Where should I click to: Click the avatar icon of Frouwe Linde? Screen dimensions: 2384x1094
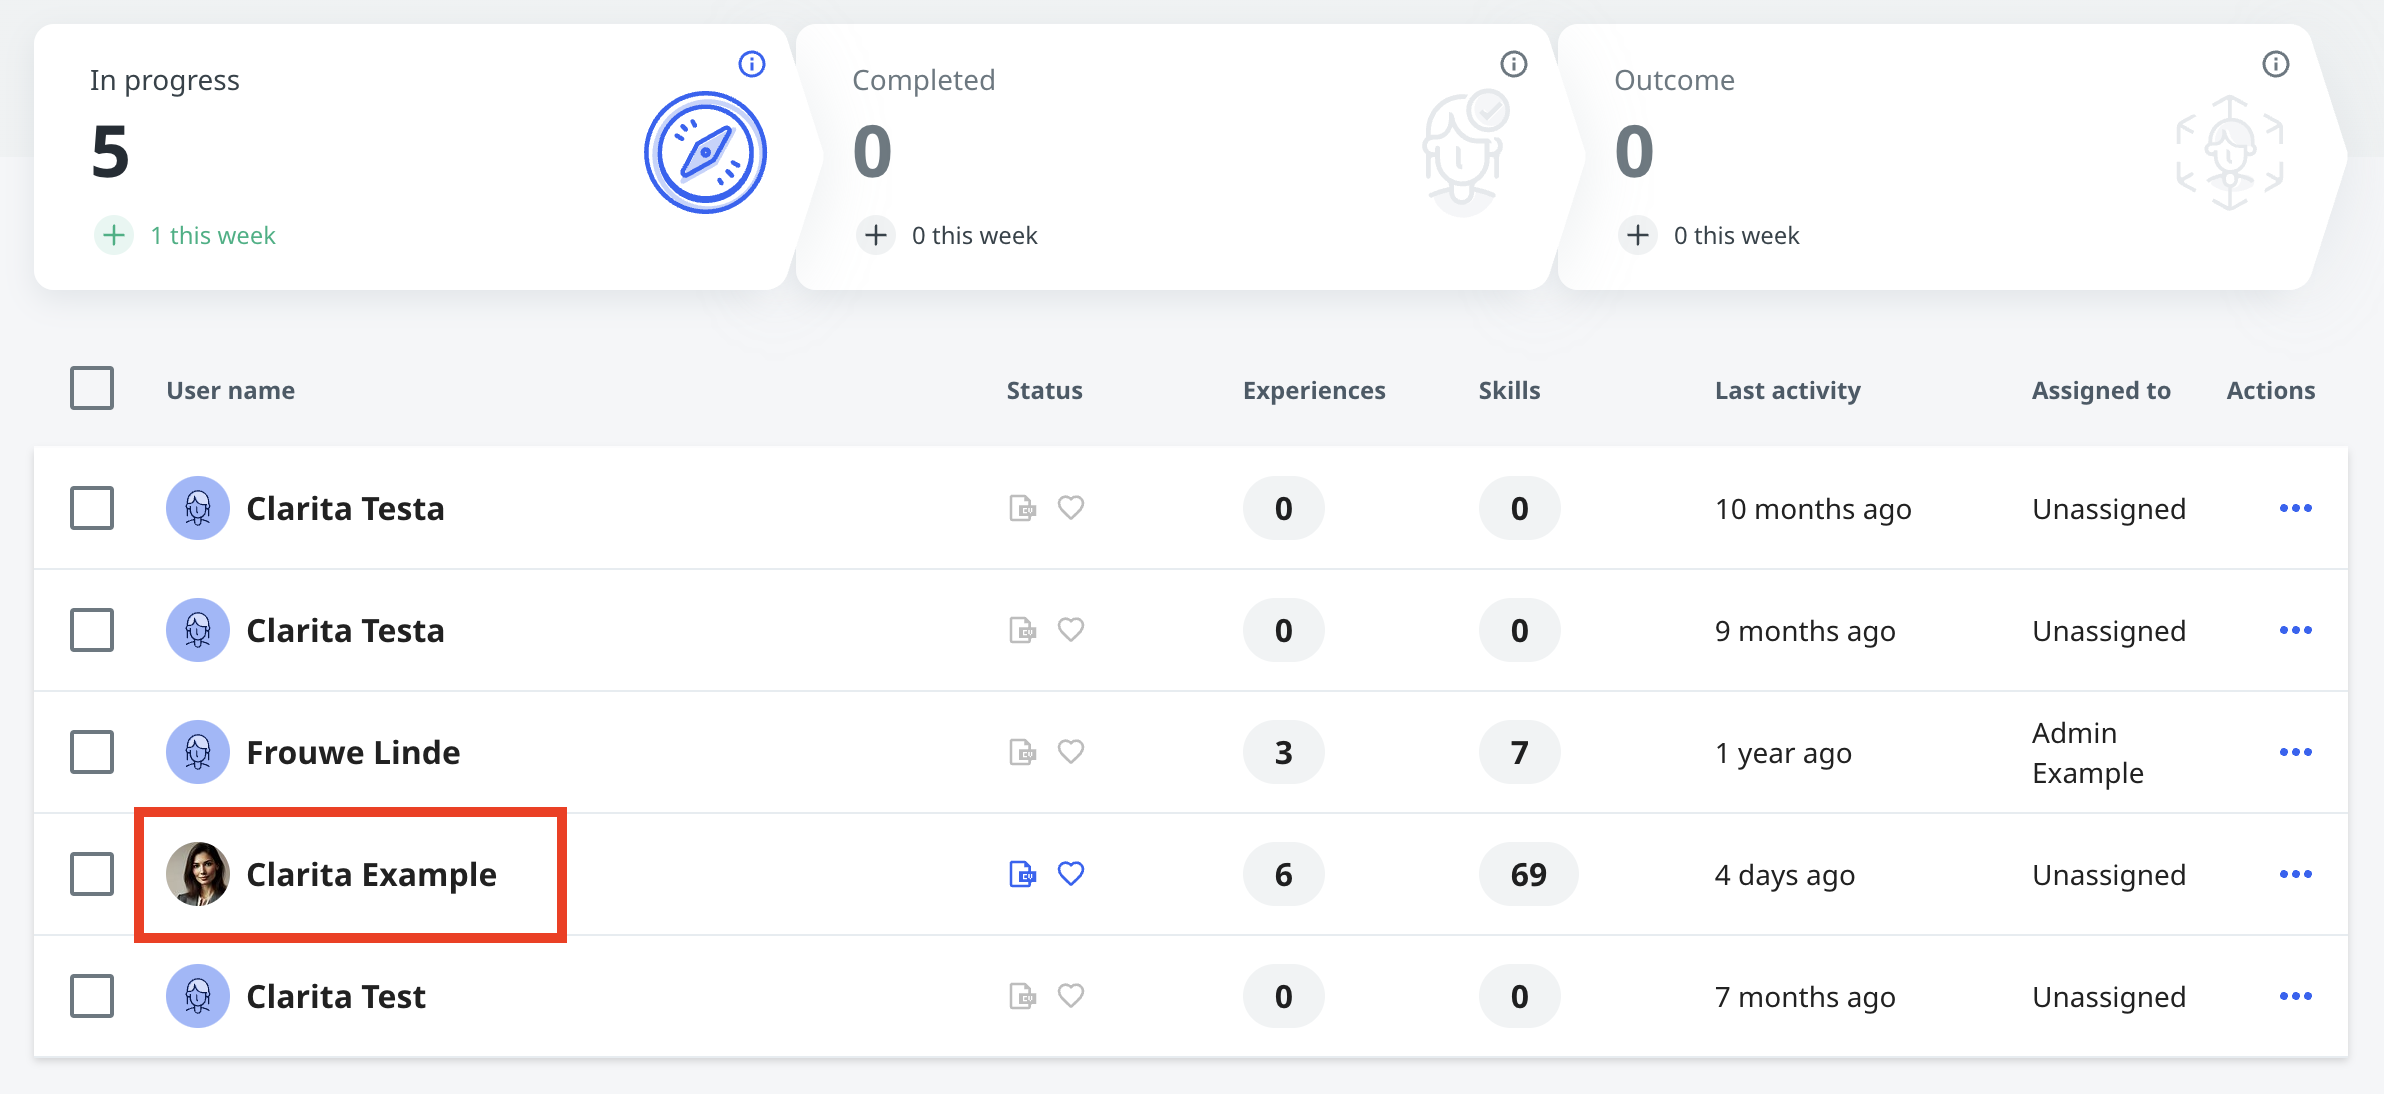(x=198, y=752)
